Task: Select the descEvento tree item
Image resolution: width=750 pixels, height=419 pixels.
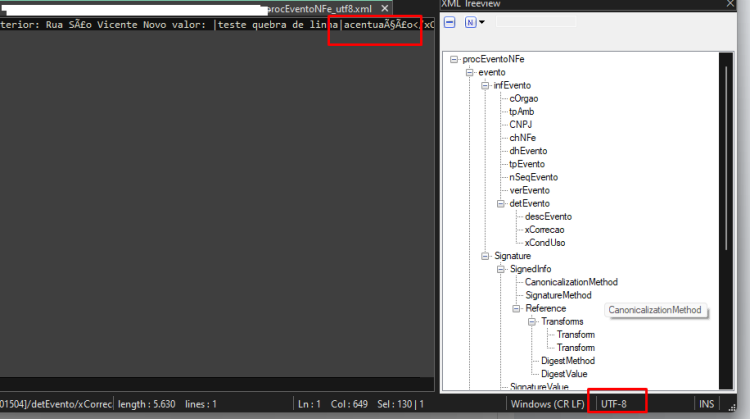Action: pyautogui.click(x=548, y=217)
